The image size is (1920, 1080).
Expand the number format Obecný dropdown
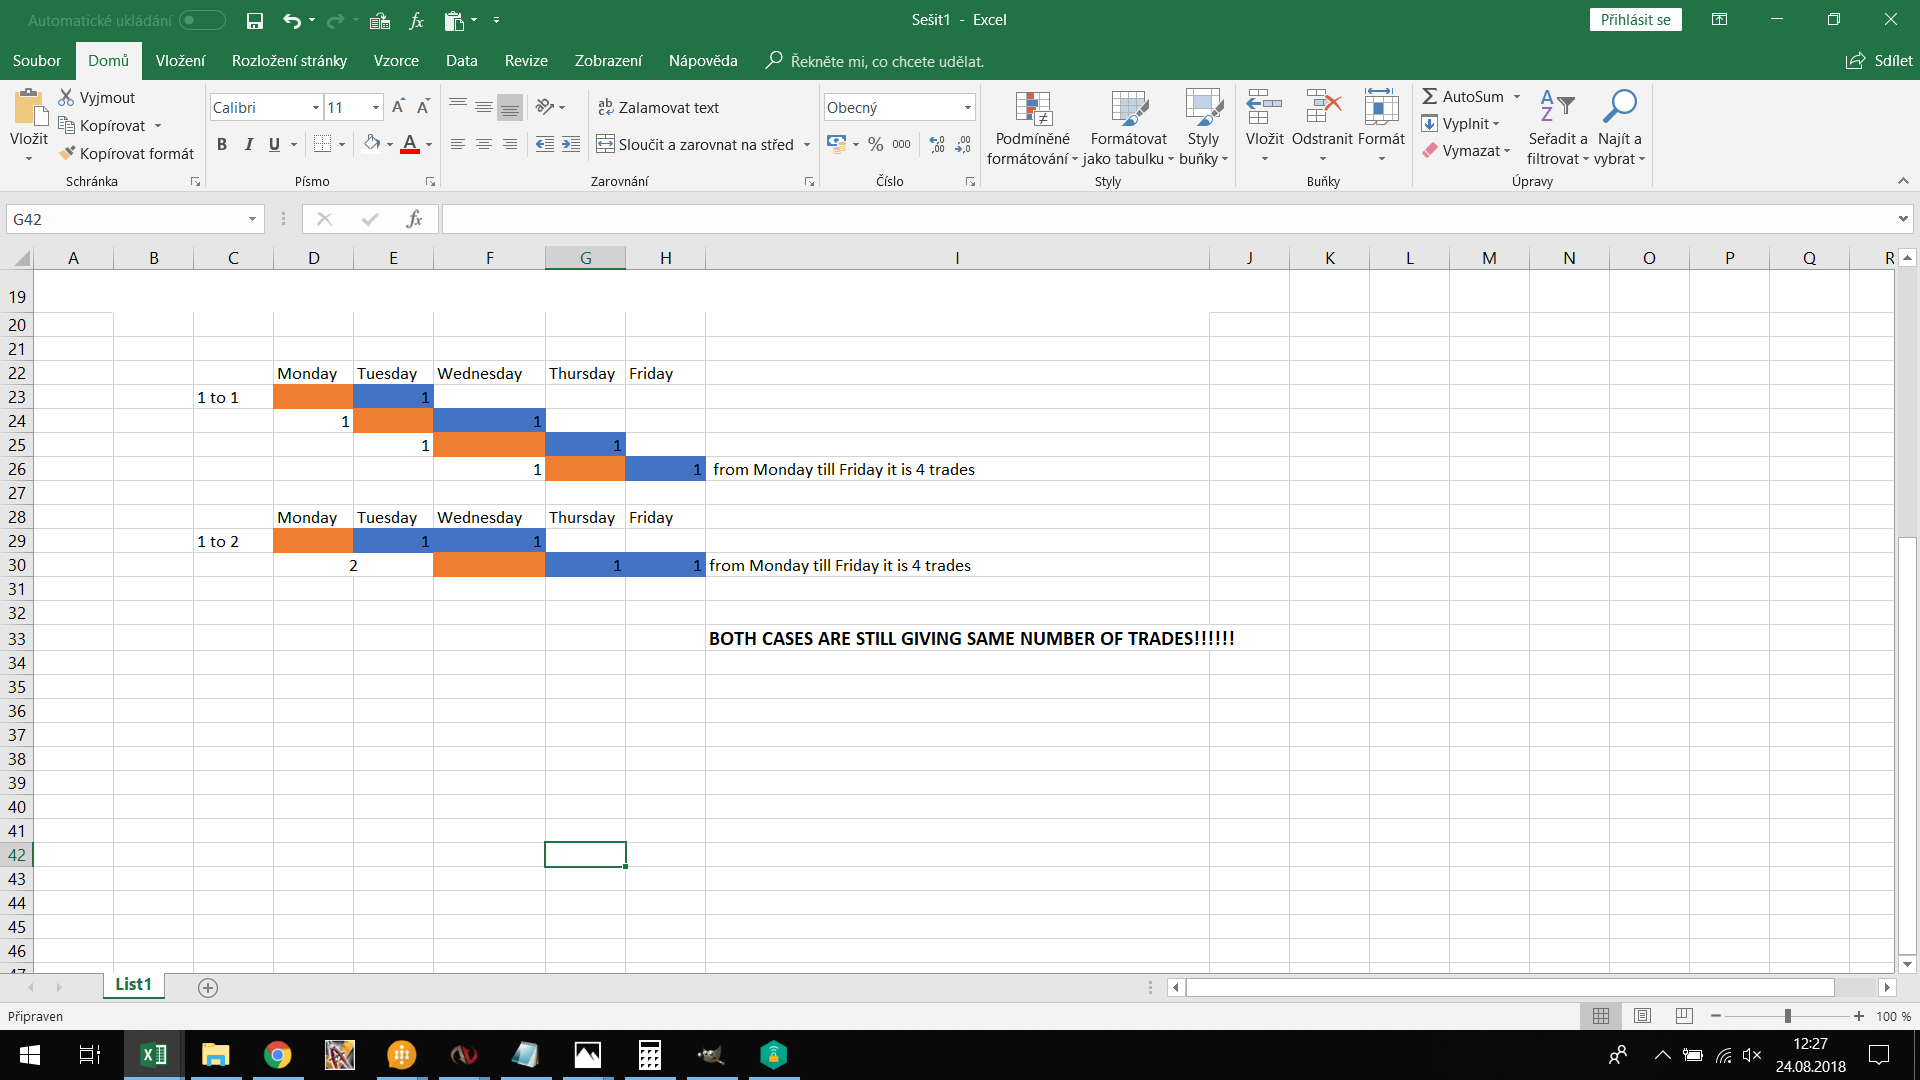pyautogui.click(x=967, y=107)
